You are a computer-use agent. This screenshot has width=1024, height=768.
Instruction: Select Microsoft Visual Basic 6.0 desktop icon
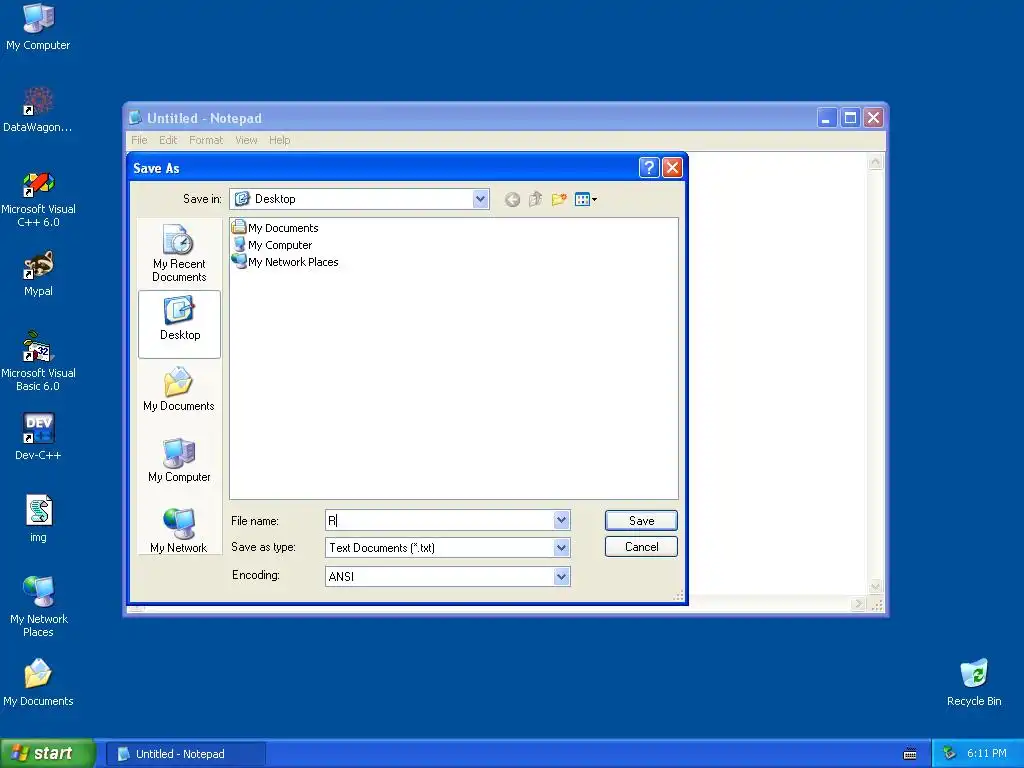pyautogui.click(x=38, y=362)
